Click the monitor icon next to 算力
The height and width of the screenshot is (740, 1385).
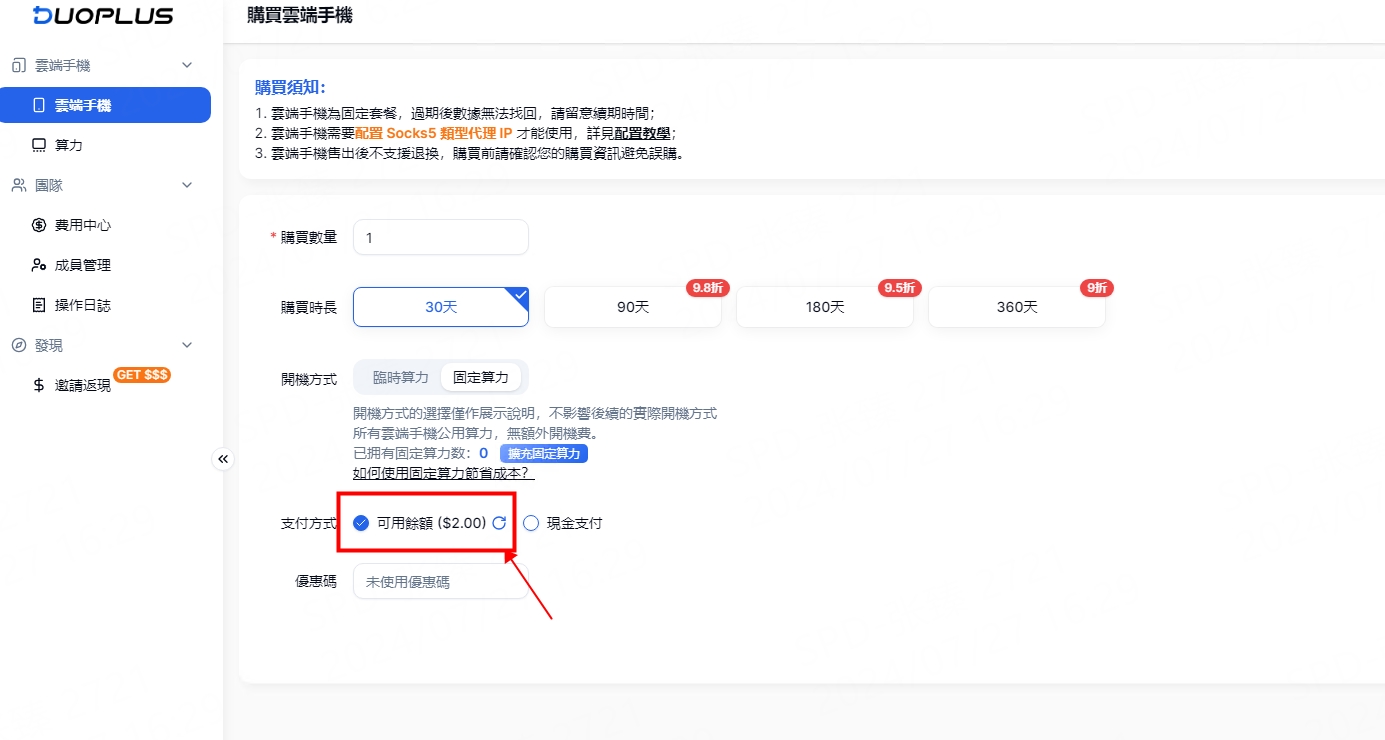tap(40, 145)
